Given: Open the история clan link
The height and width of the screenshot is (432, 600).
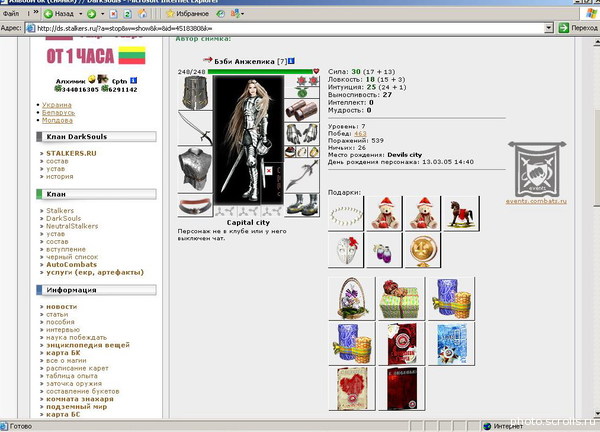Looking at the screenshot, I should click(59, 176).
